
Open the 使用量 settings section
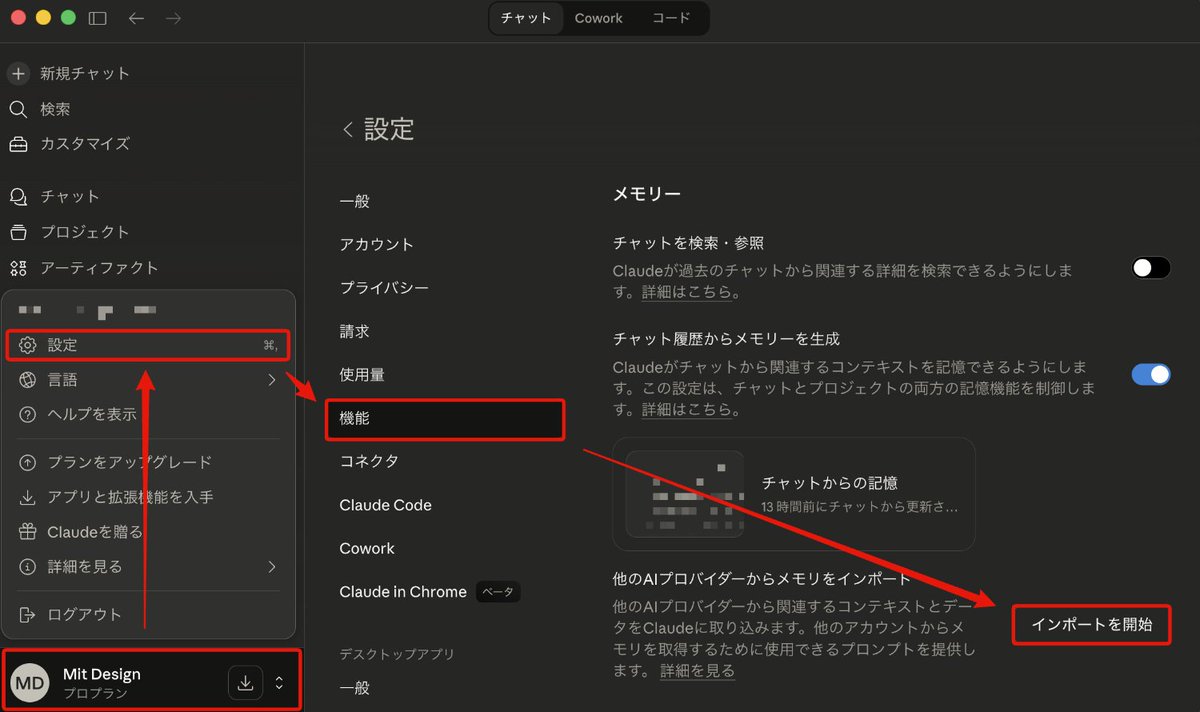click(x=362, y=375)
